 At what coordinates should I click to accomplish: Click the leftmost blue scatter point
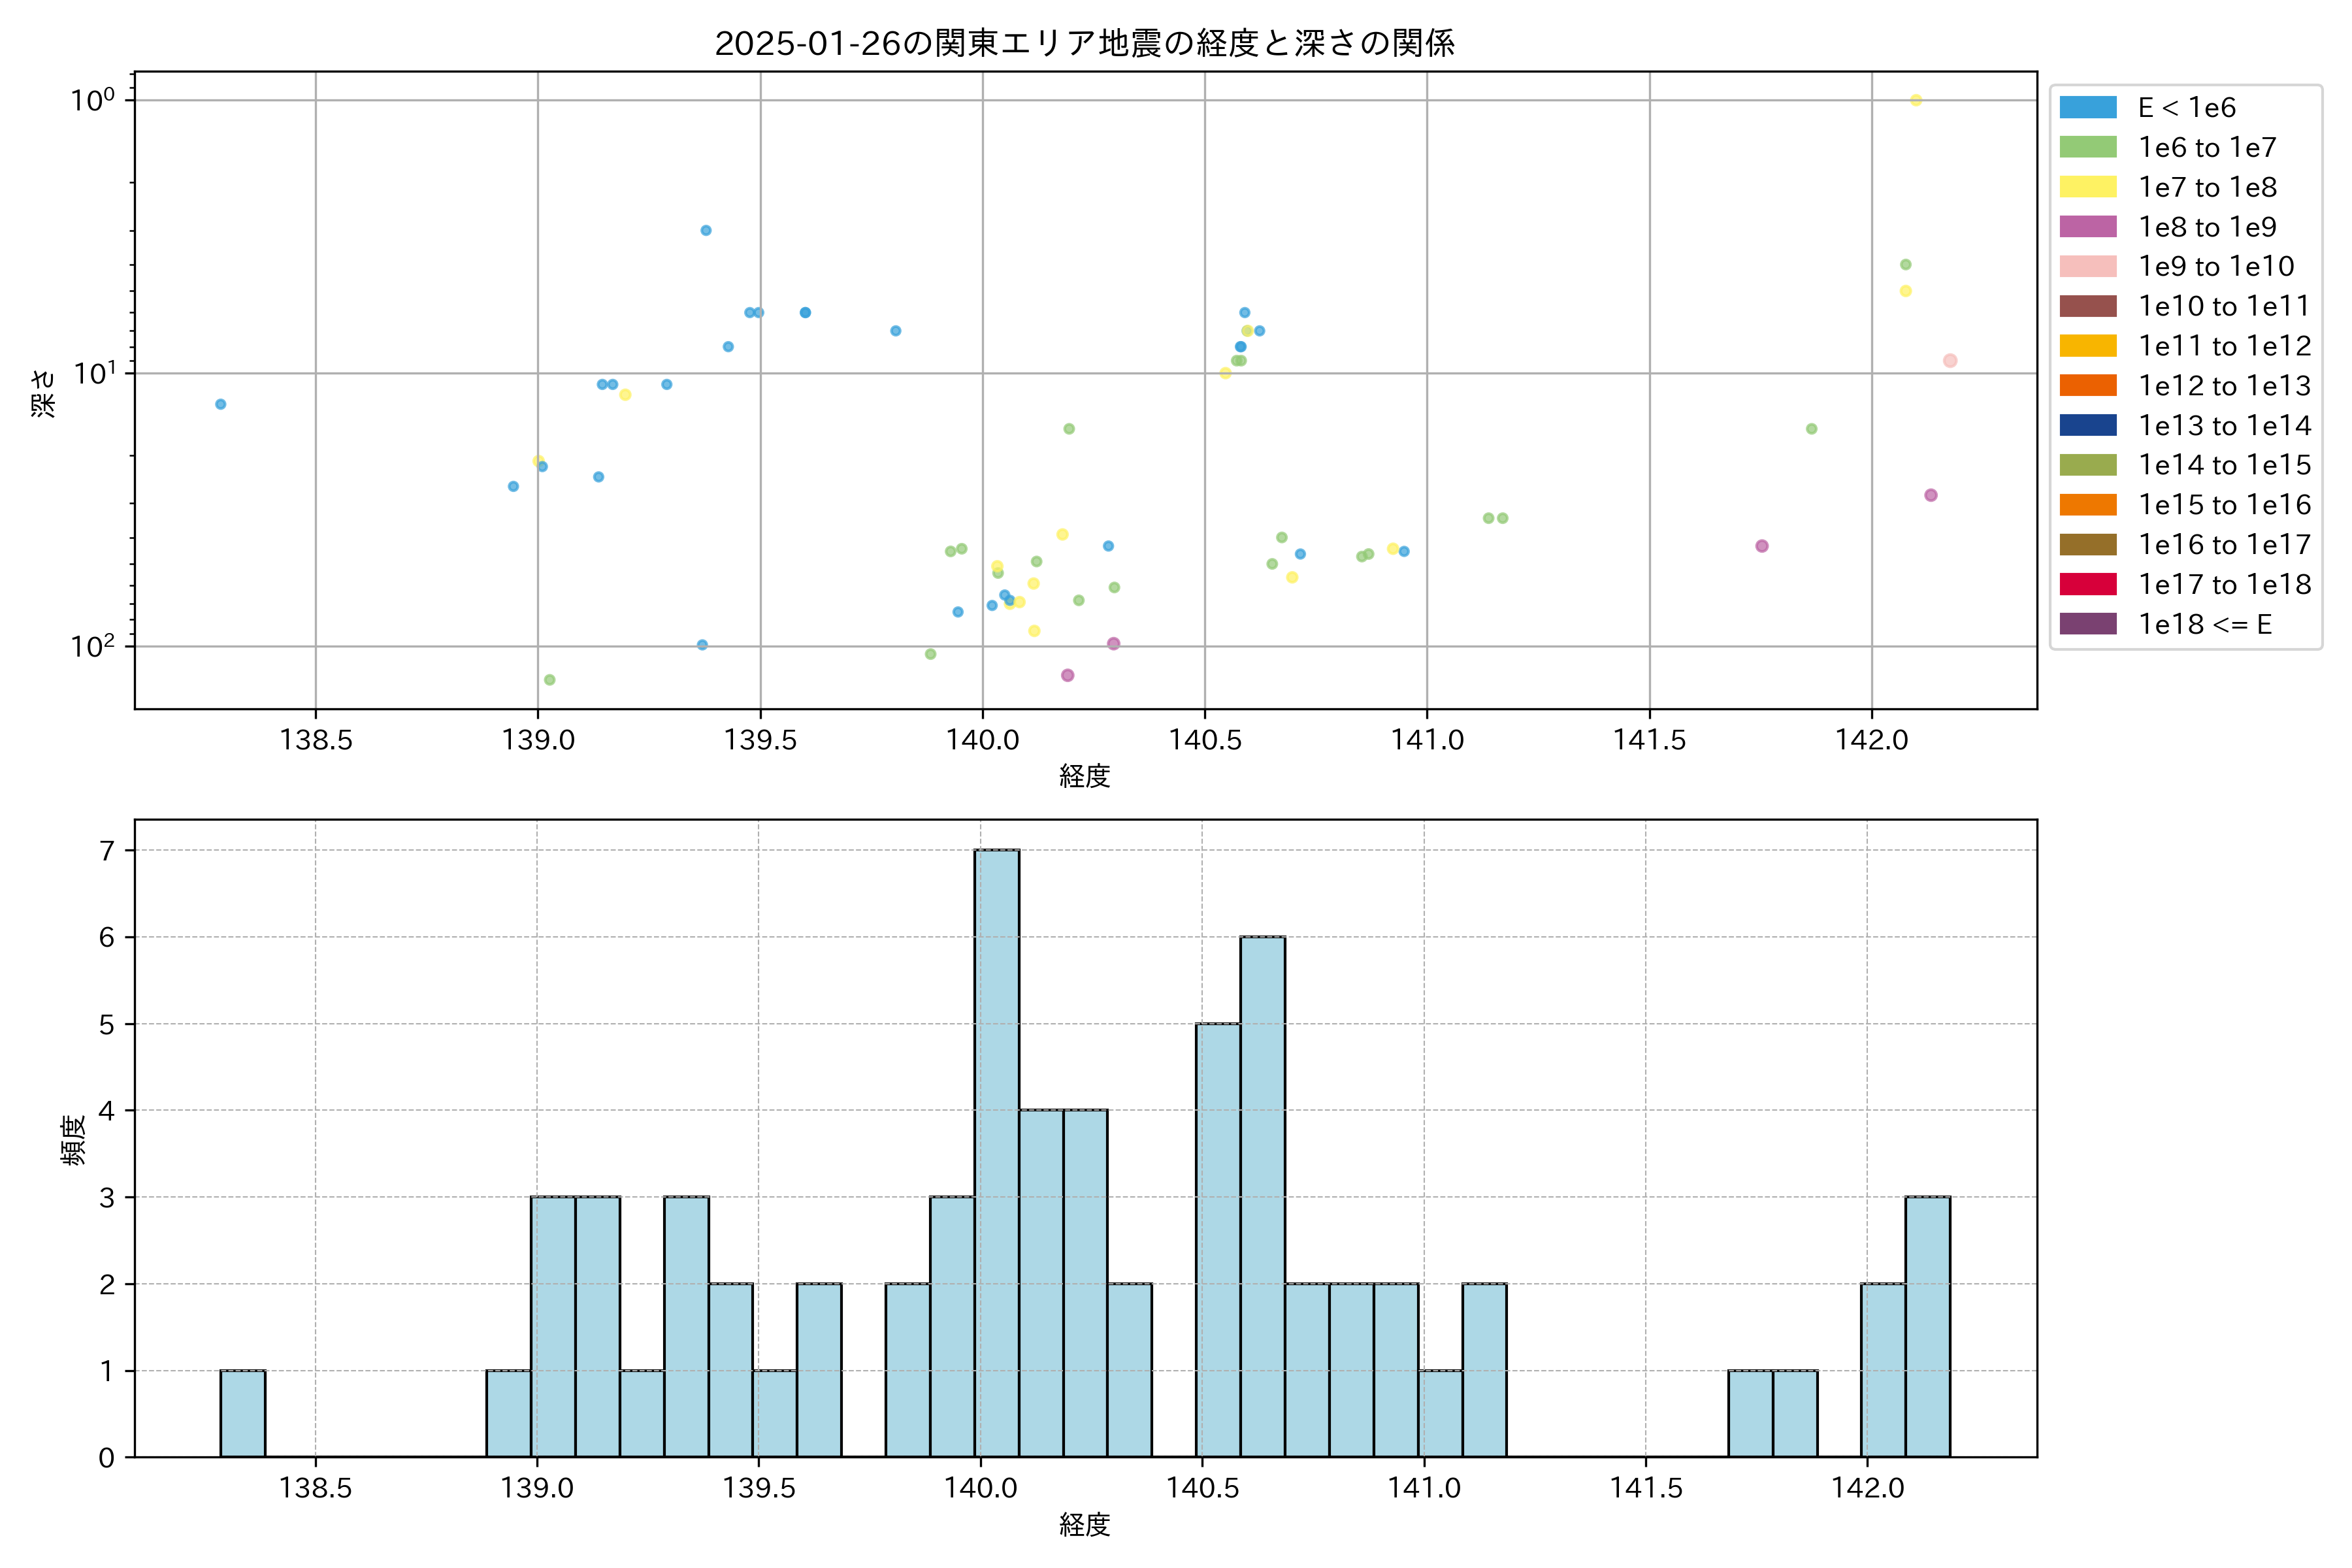click(x=220, y=404)
